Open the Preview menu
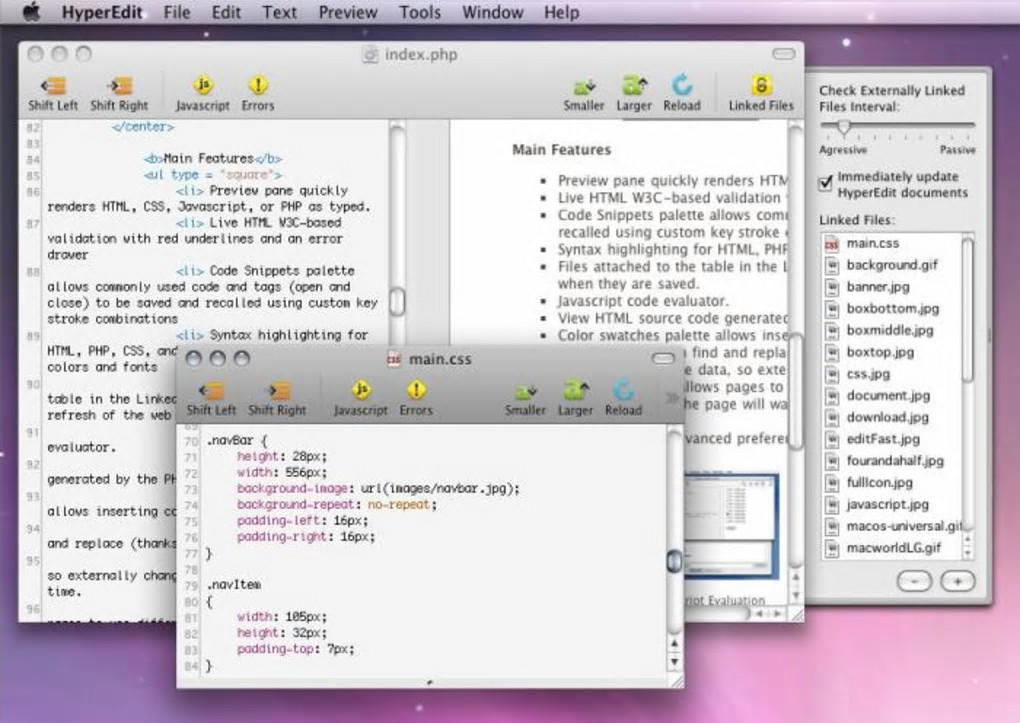This screenshot has width=1020, height=723. coord(348,12)
